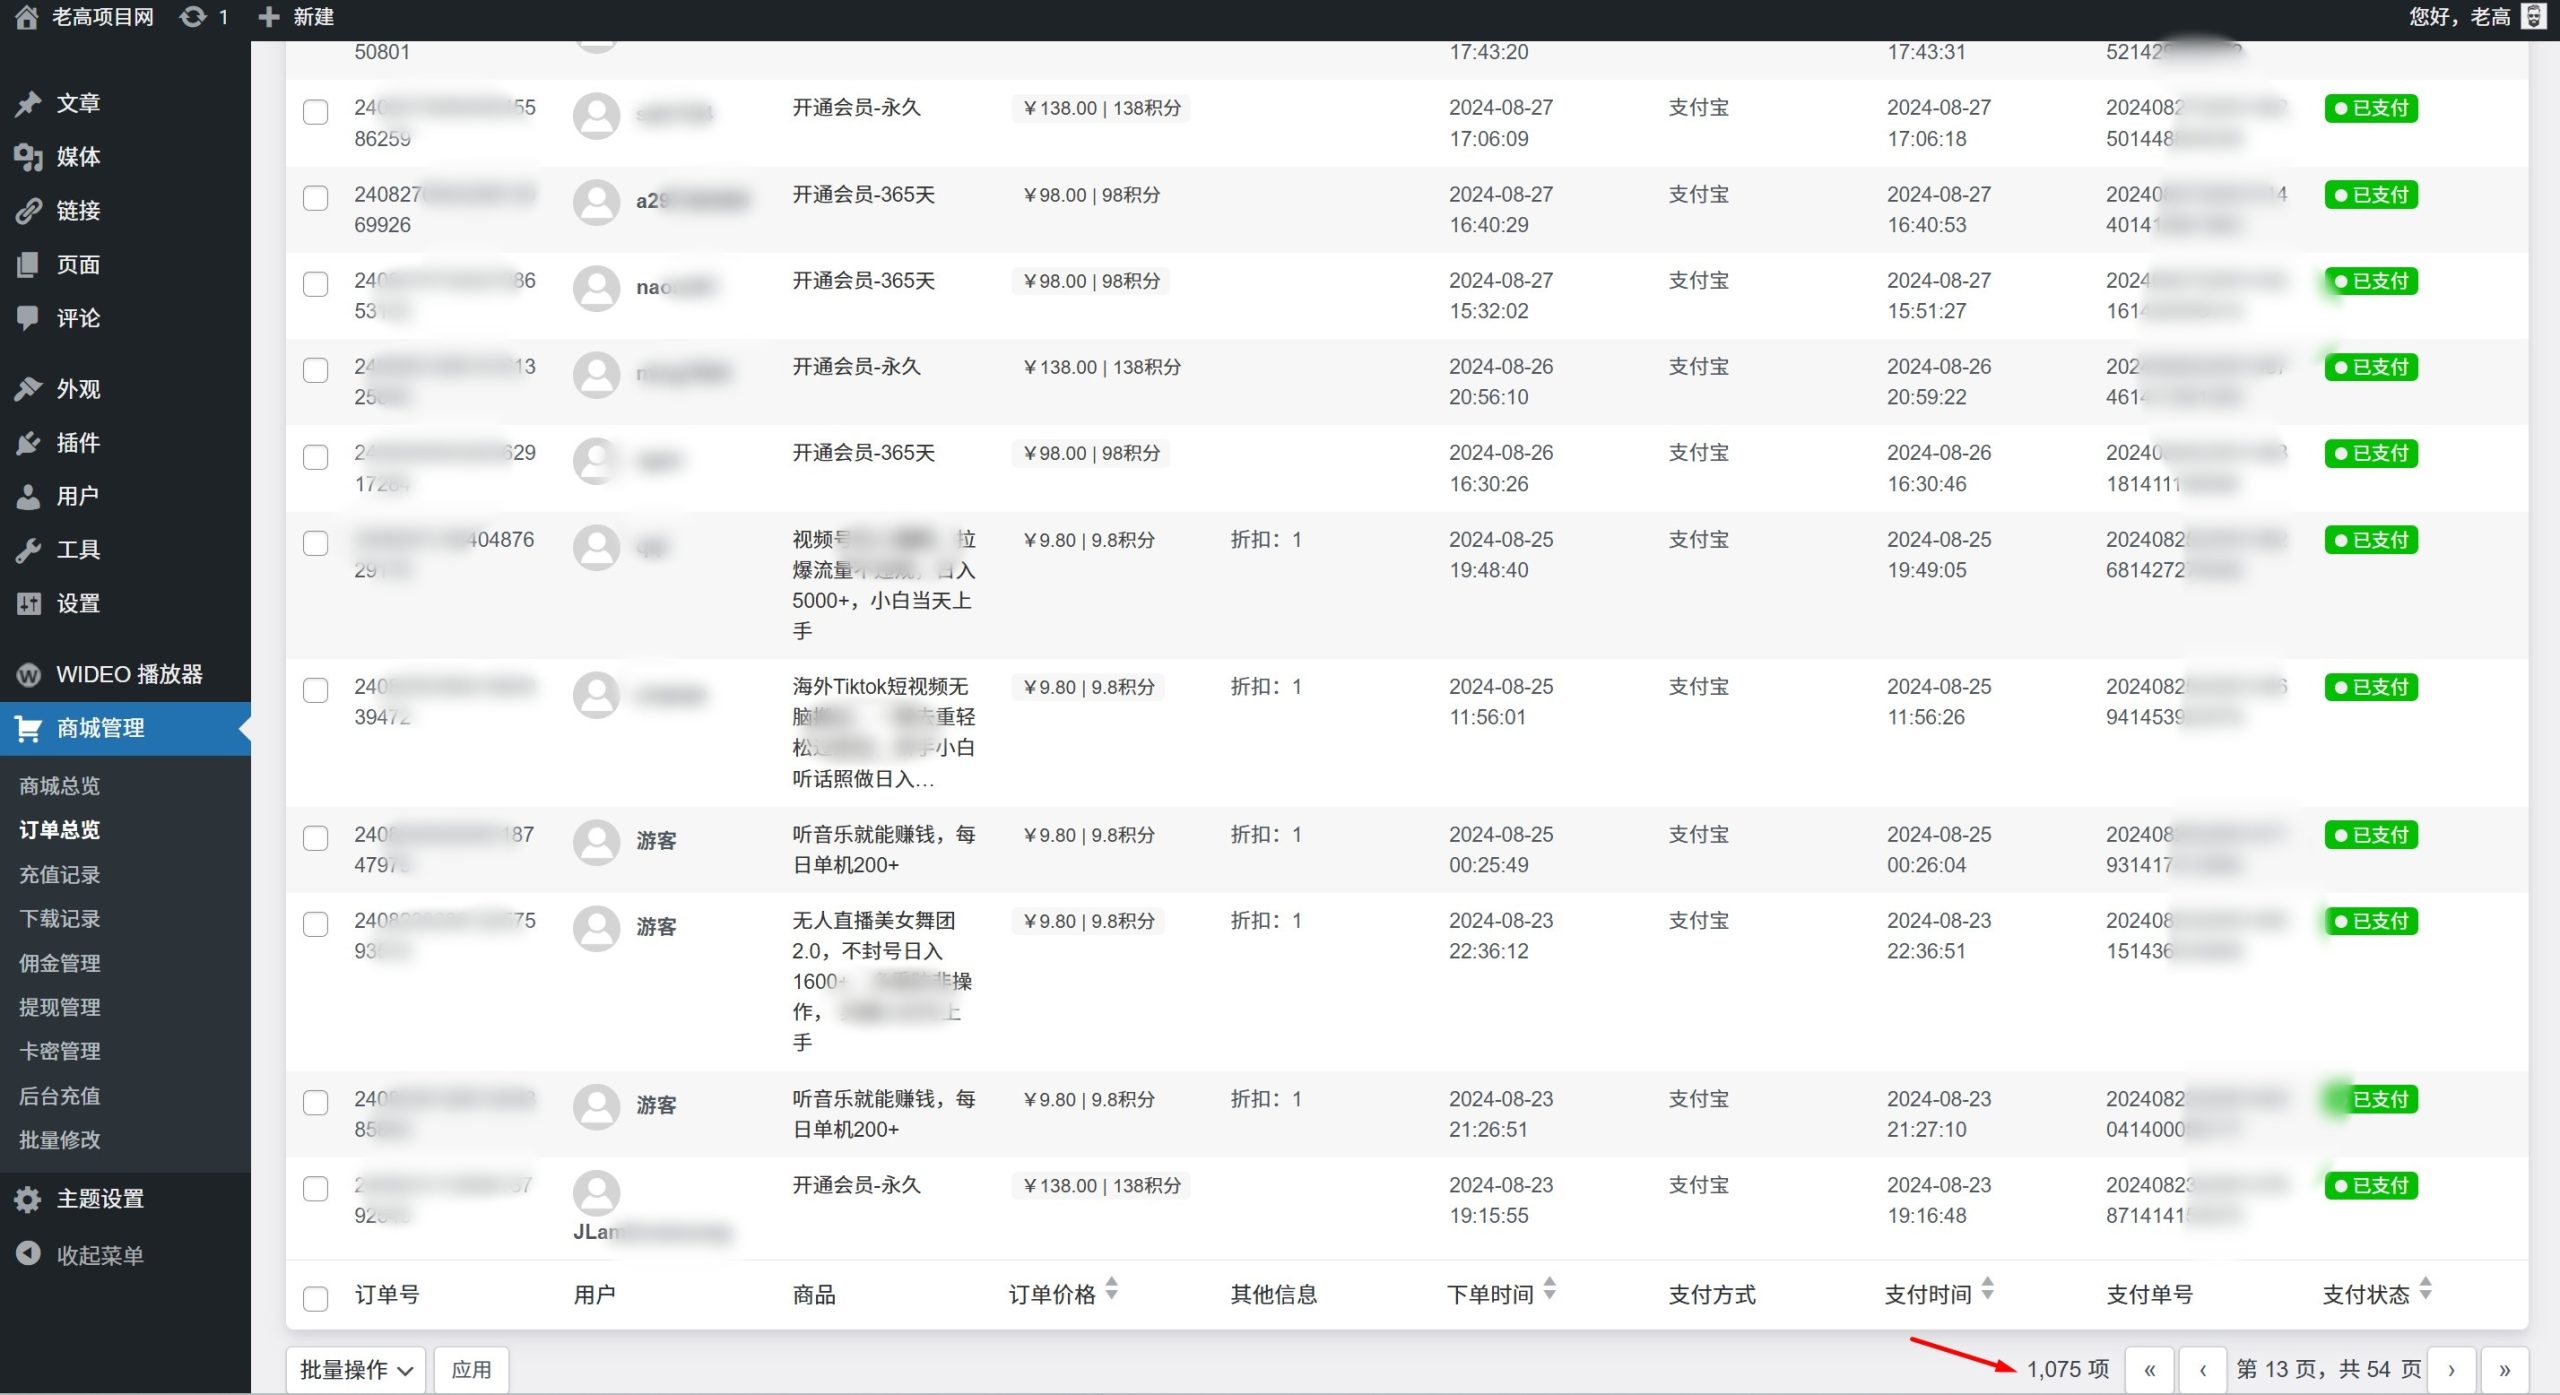The height and width of the screenshot is (1395, 2560).
Task: Click the updates refresh icon in top bar
Action: coord(193,16)
